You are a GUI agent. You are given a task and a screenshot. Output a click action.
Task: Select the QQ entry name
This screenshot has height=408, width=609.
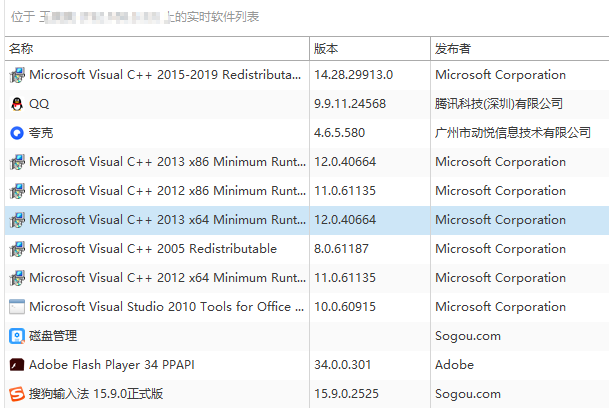click(x=39, y=104)
